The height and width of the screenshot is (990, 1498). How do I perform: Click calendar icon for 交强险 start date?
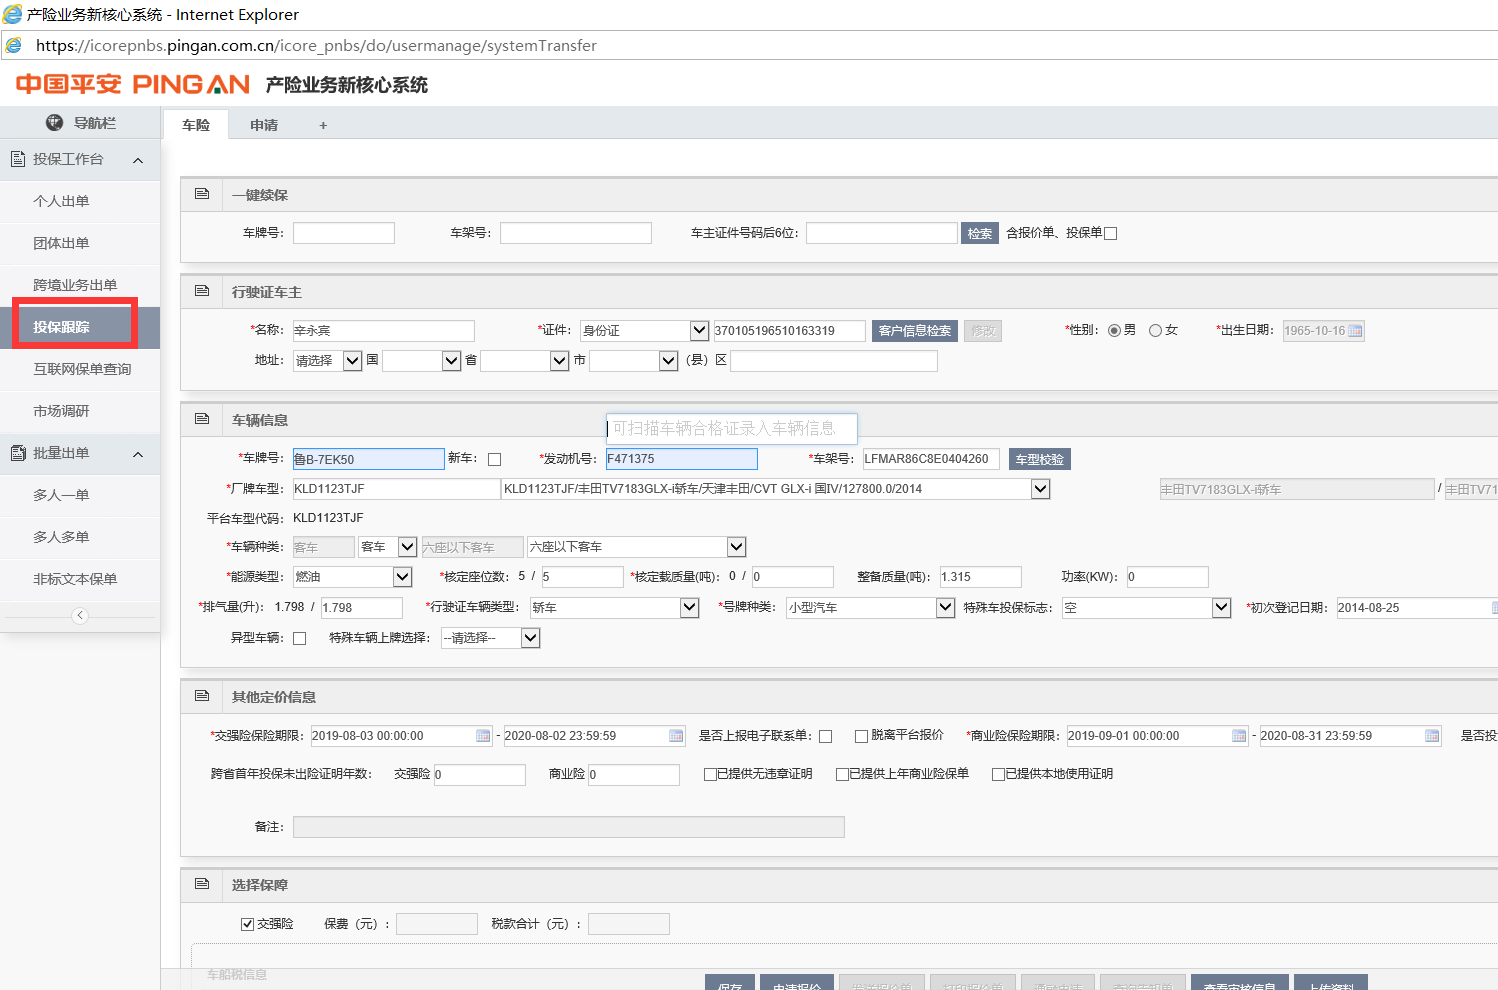coord(483,736)
